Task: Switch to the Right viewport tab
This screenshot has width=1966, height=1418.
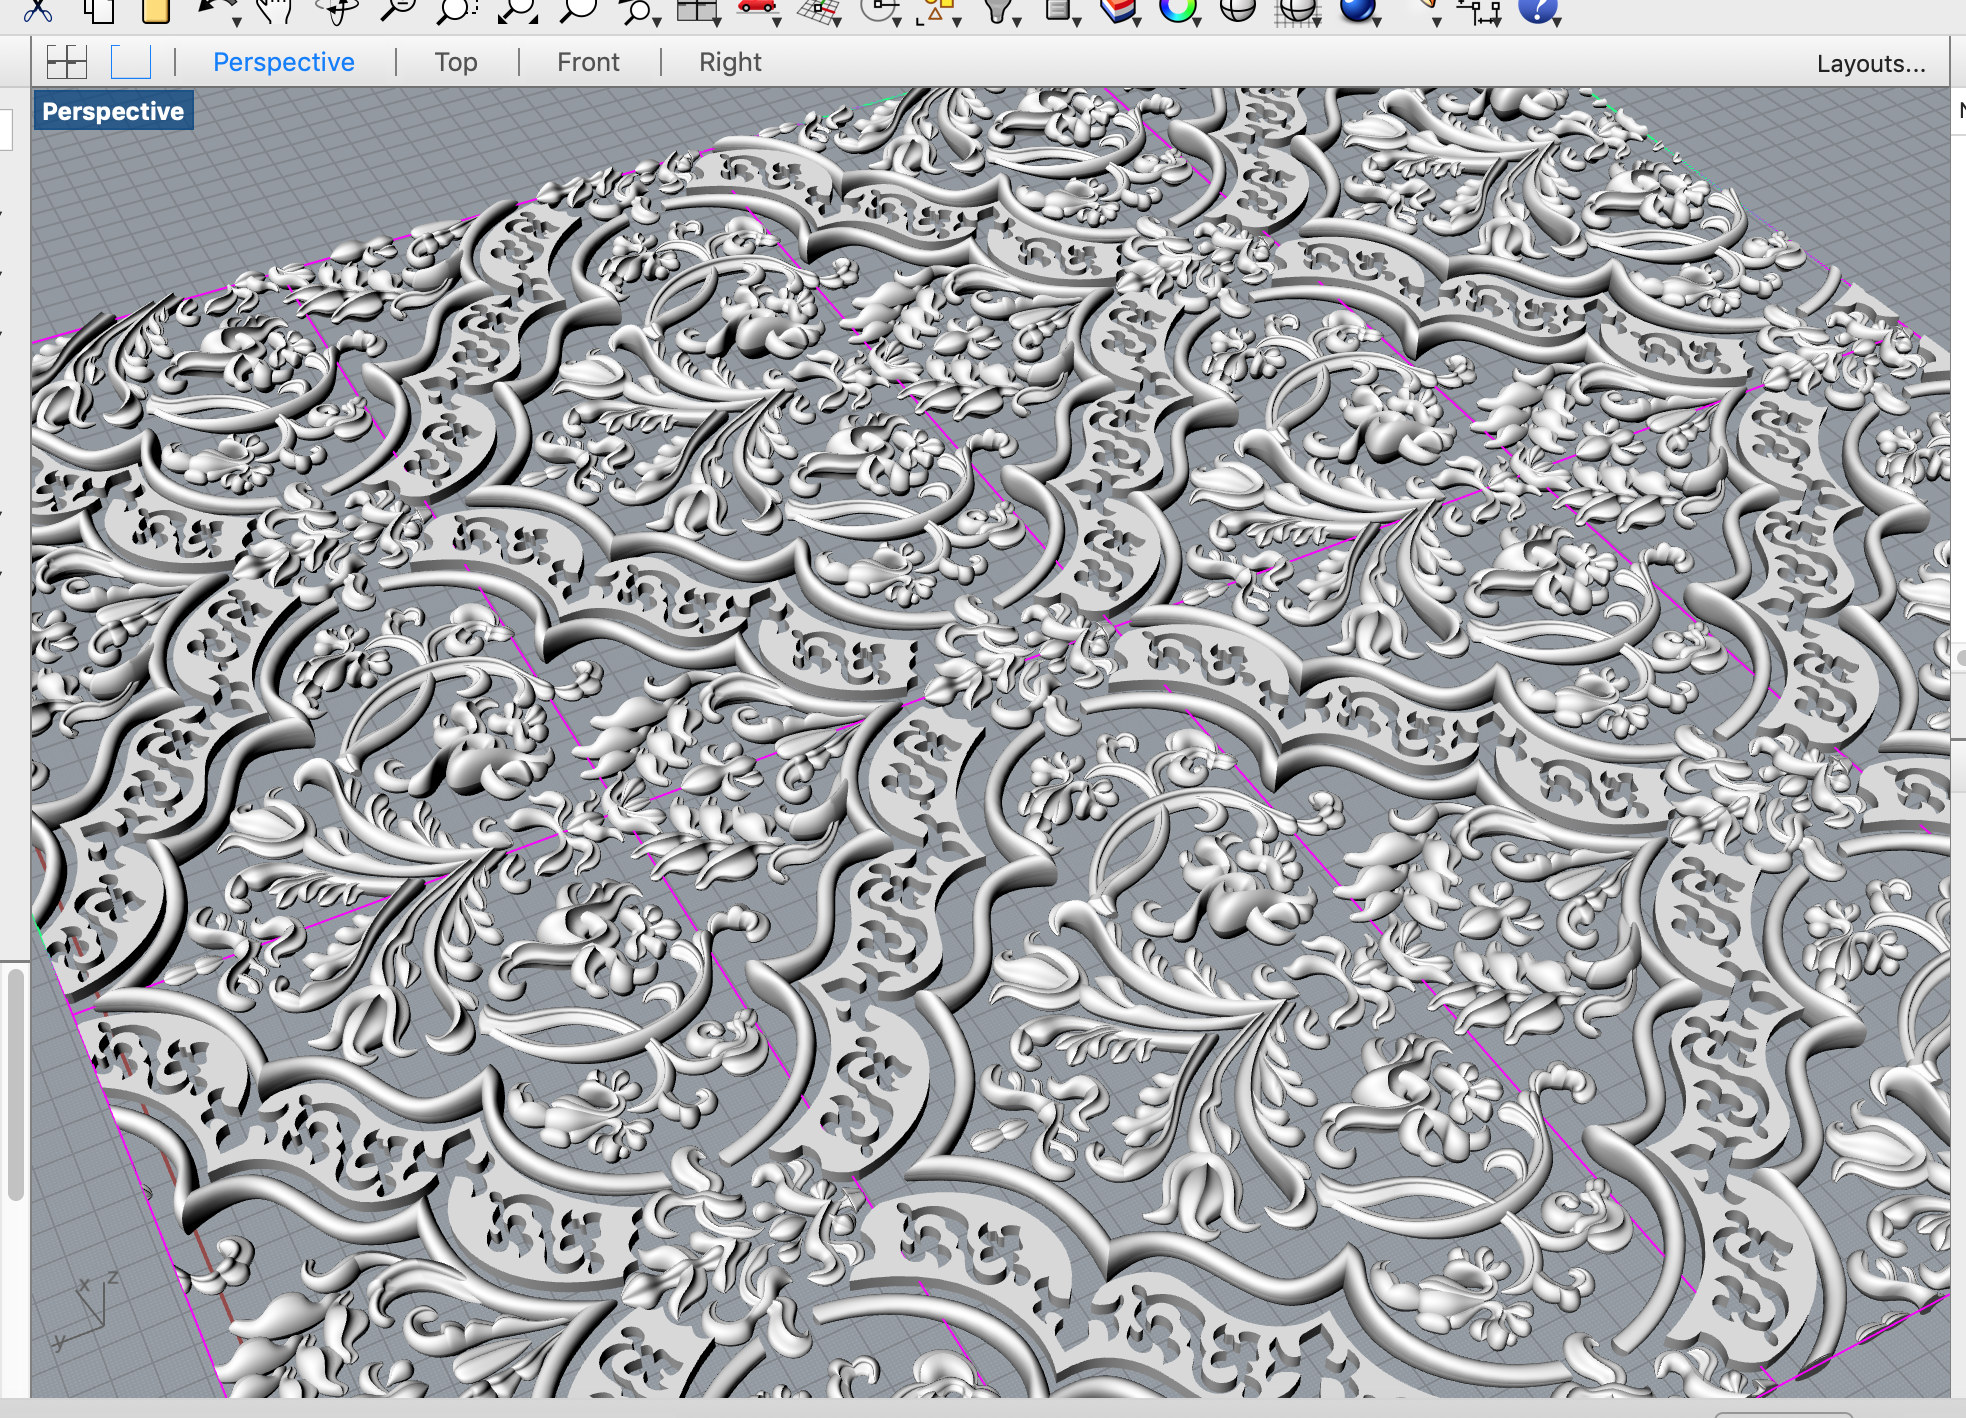Action: coord(730,62)
